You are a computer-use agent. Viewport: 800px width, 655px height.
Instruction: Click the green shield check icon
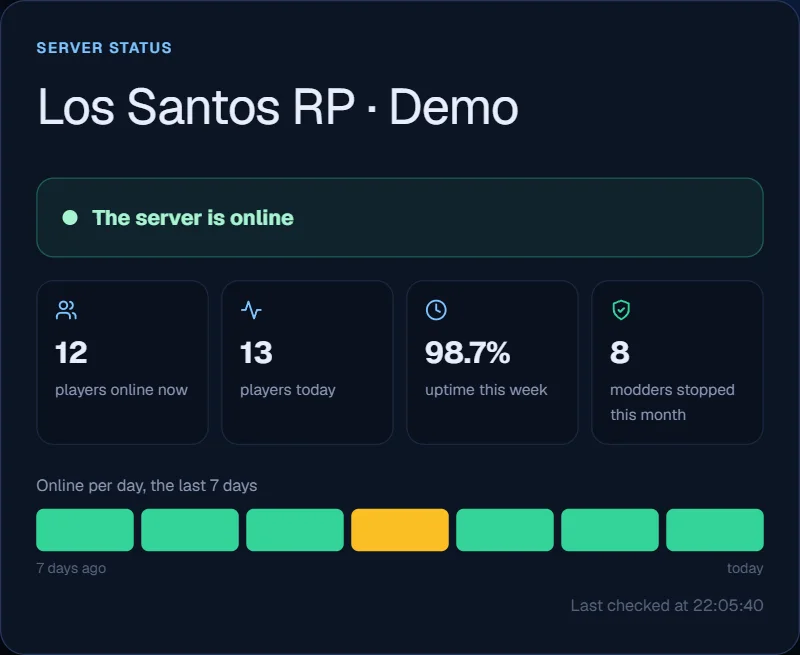pos(621,310)
